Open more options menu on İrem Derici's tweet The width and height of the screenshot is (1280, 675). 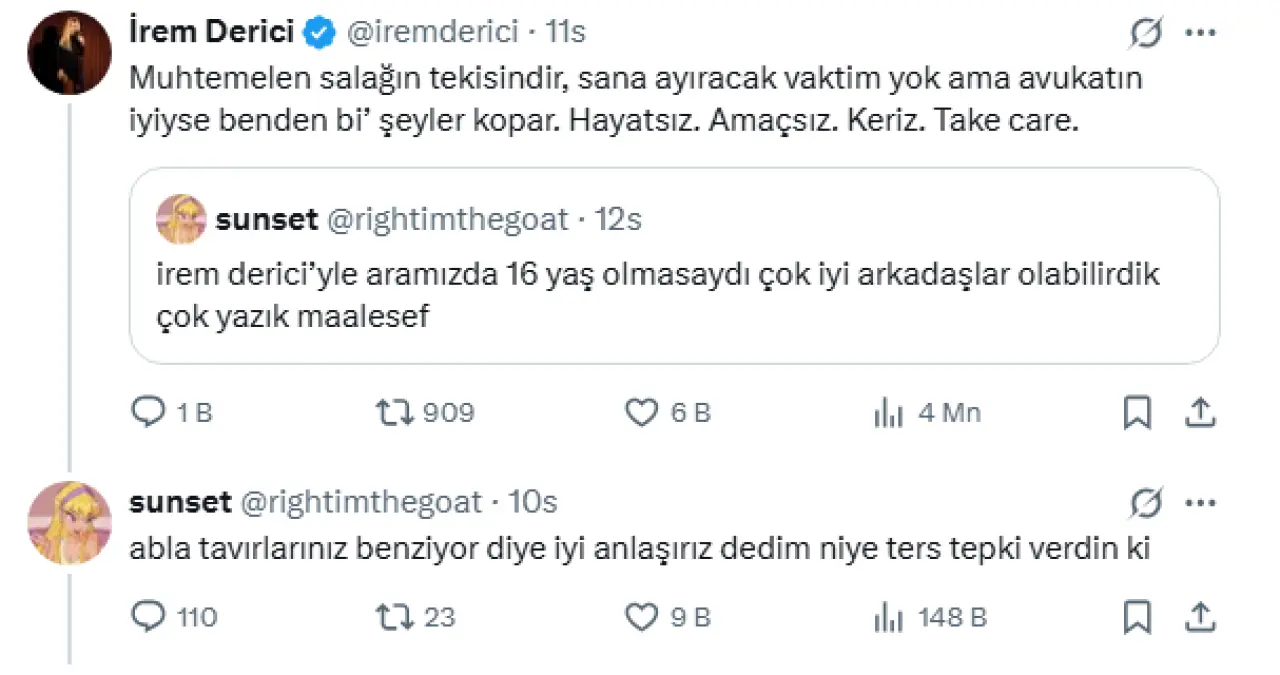point(1200,33)
